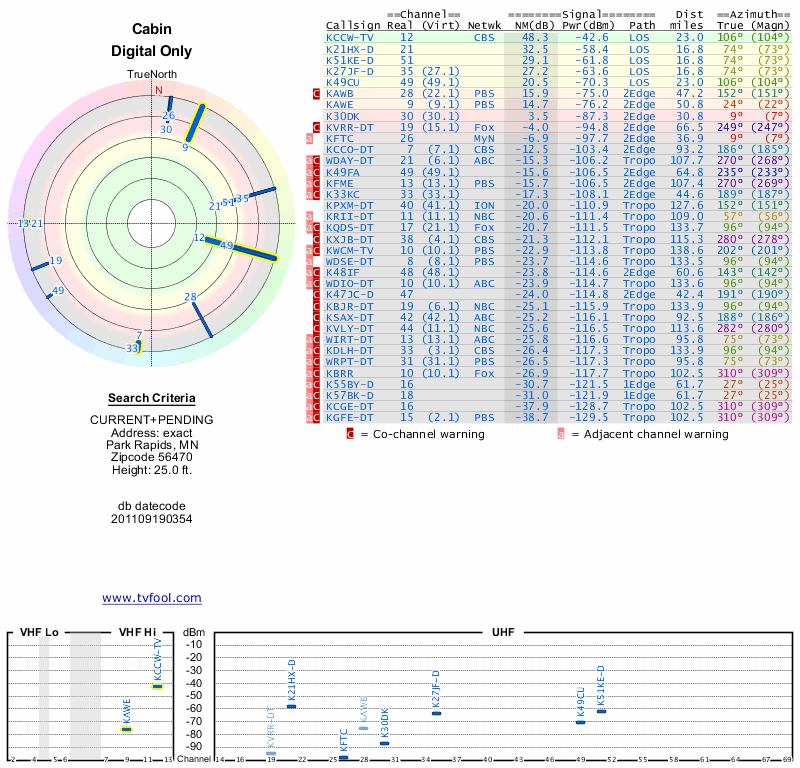The height and width of the screenshot is (768, 800).
Task: Click the K51KE-D marker in the UHF chart
Action: pos(601,711)
